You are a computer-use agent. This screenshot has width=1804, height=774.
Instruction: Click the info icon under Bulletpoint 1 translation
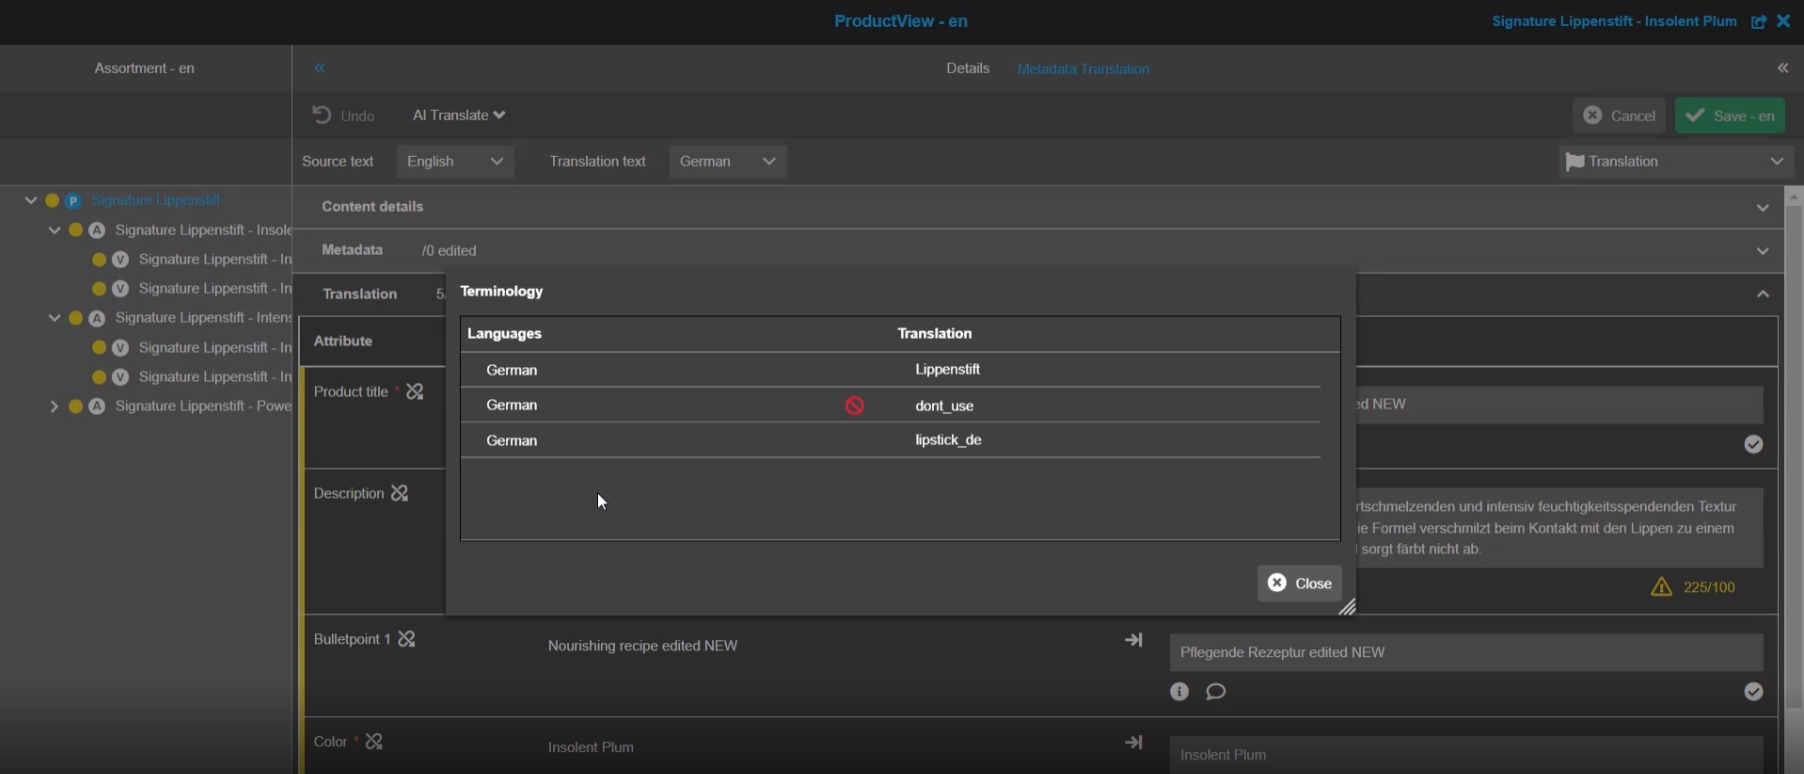[x=1180, y=691]
